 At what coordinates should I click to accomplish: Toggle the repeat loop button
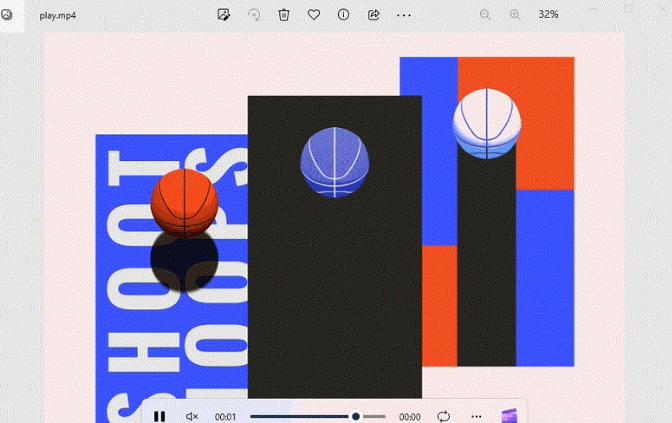444,416
